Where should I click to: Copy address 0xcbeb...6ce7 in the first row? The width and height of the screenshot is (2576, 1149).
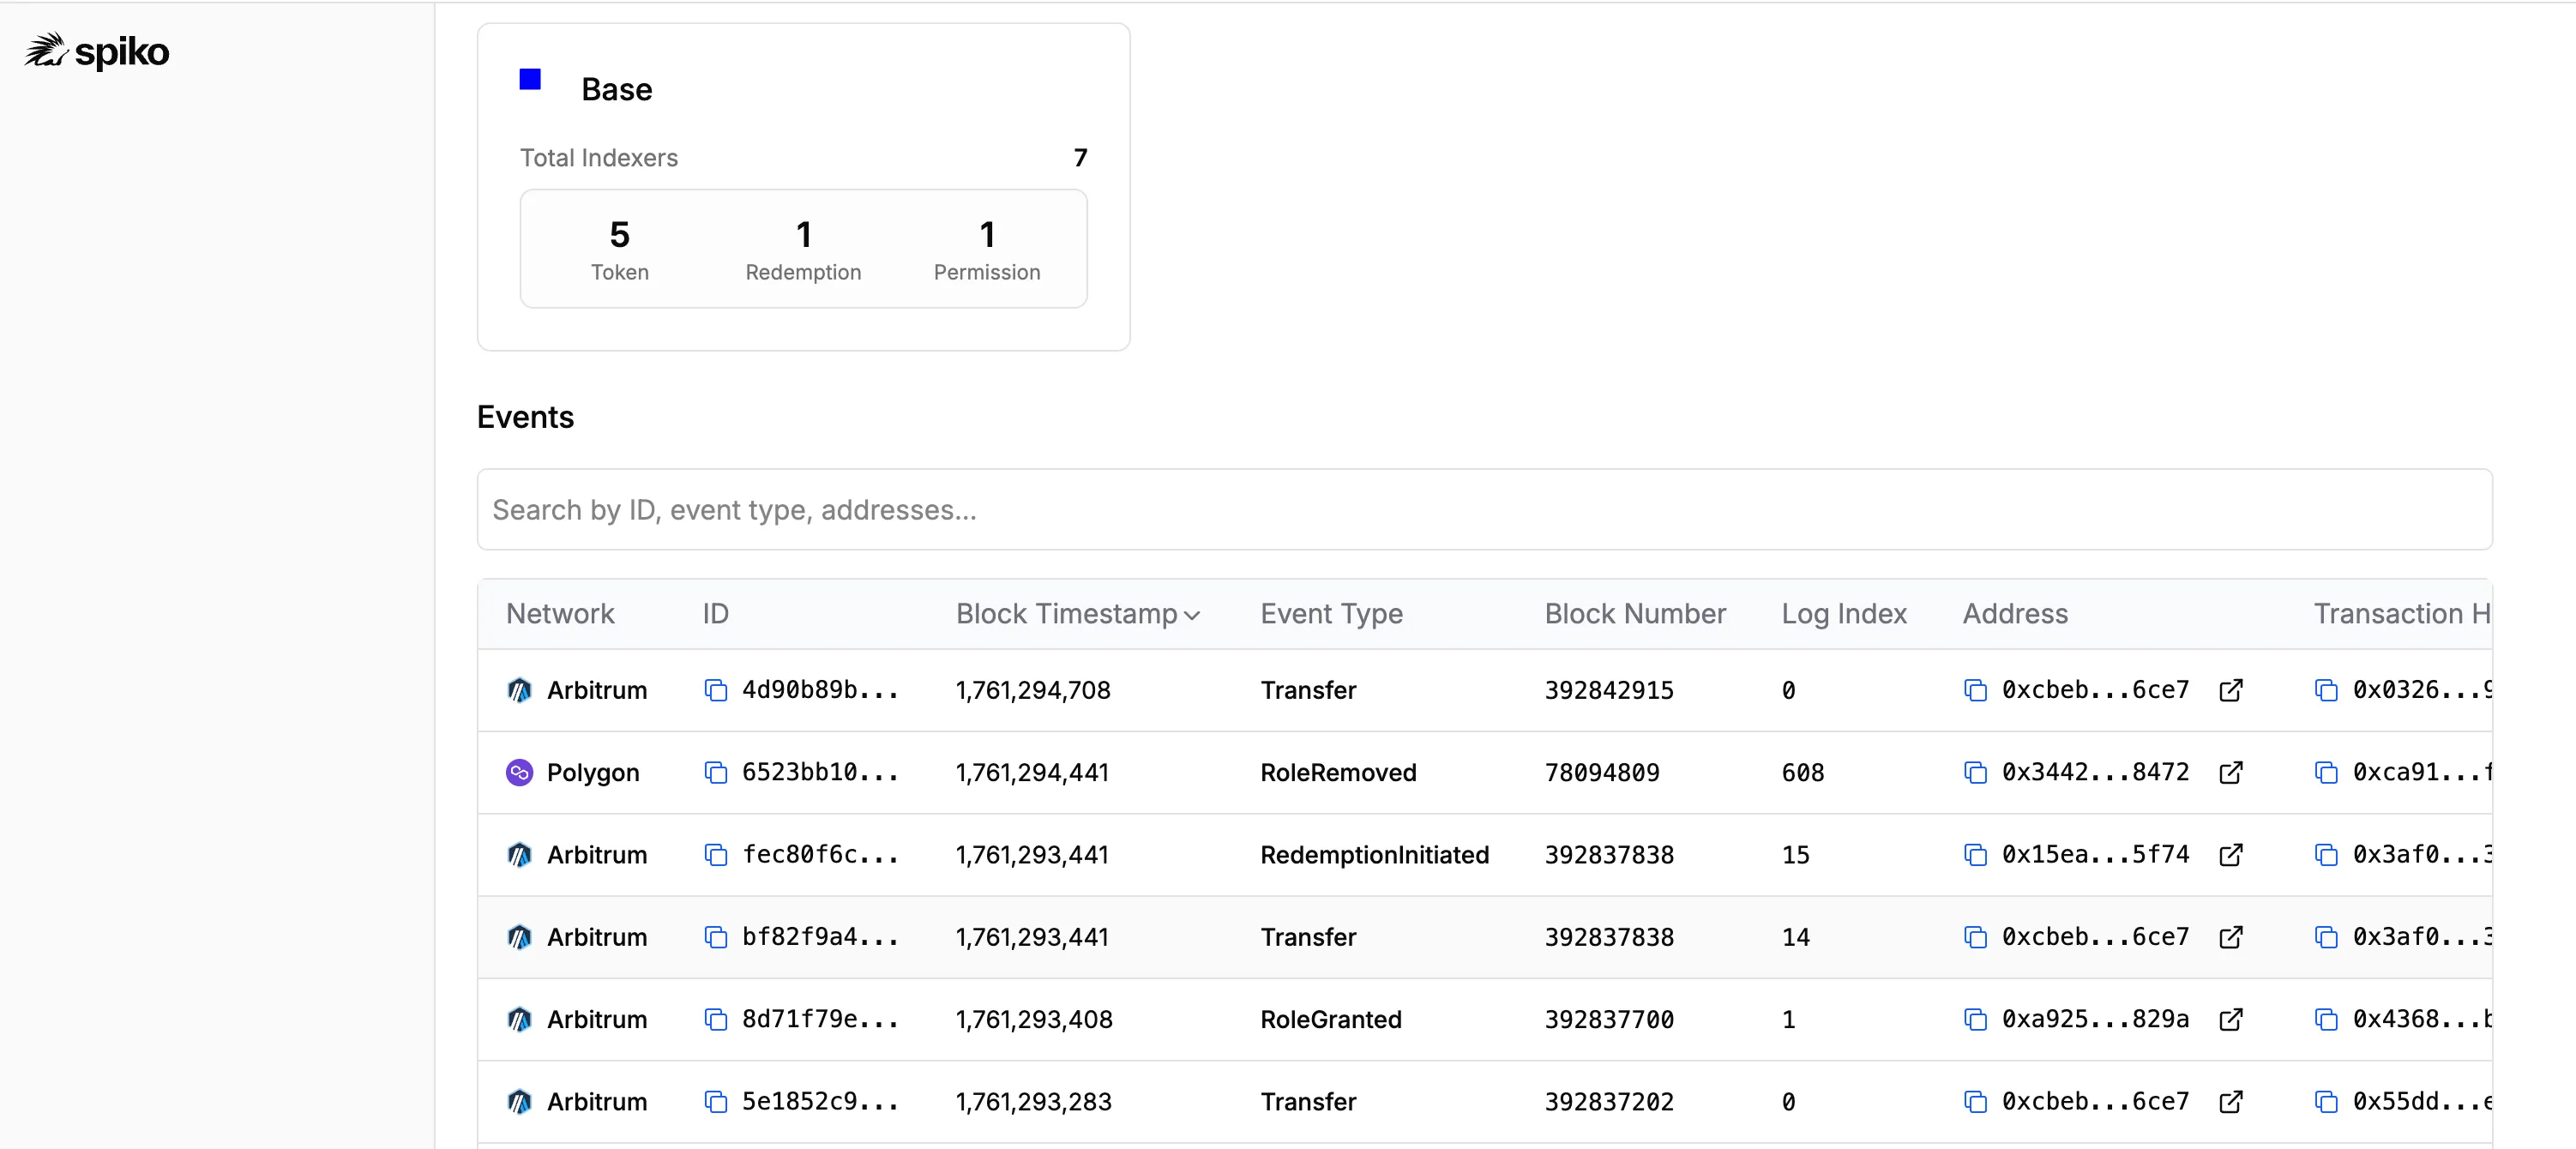tap(1975, 690)
